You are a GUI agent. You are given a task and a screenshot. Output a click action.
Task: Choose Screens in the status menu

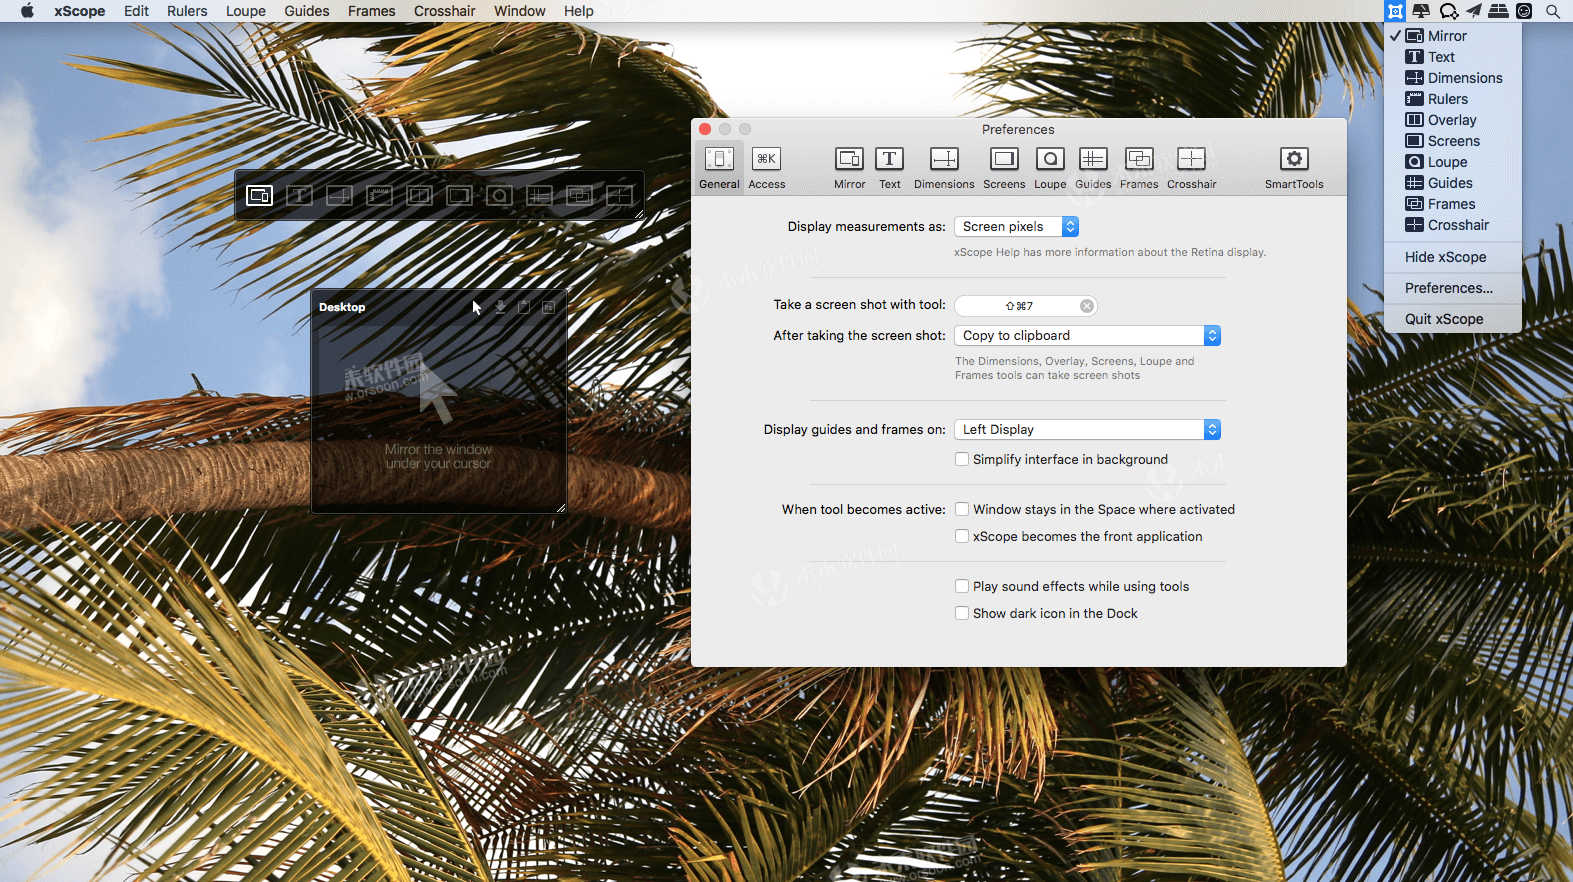(1453, 141)
